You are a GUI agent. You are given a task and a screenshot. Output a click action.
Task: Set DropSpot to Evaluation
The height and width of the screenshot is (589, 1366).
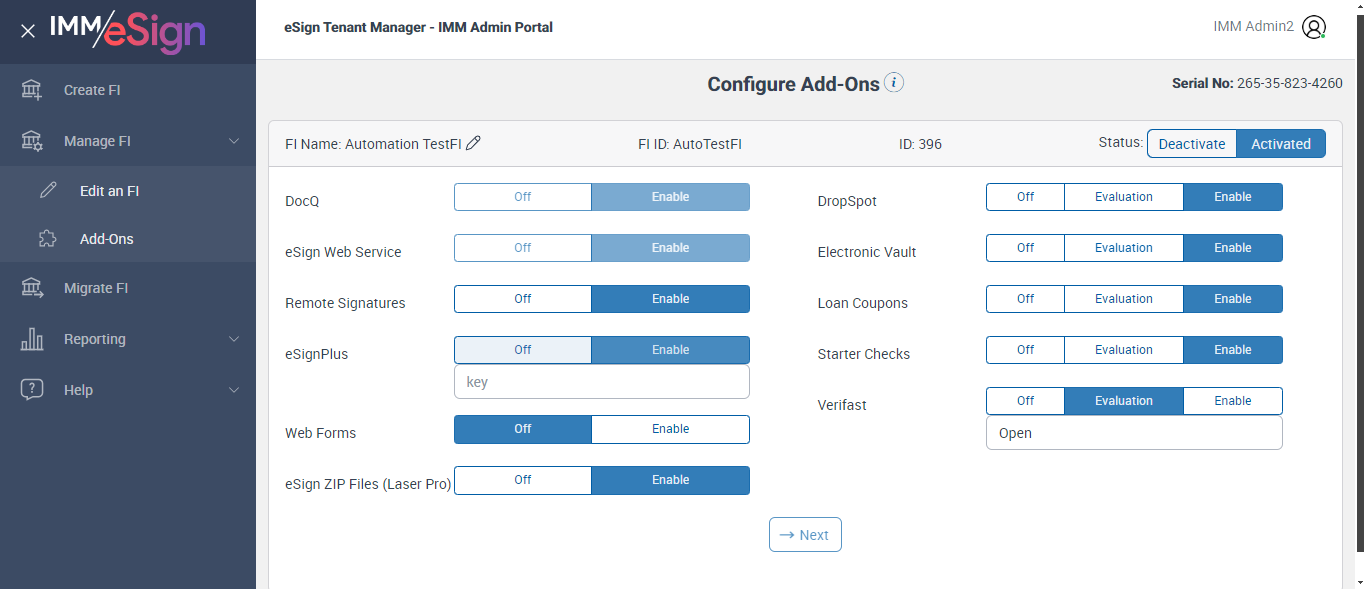[1123, 197]
